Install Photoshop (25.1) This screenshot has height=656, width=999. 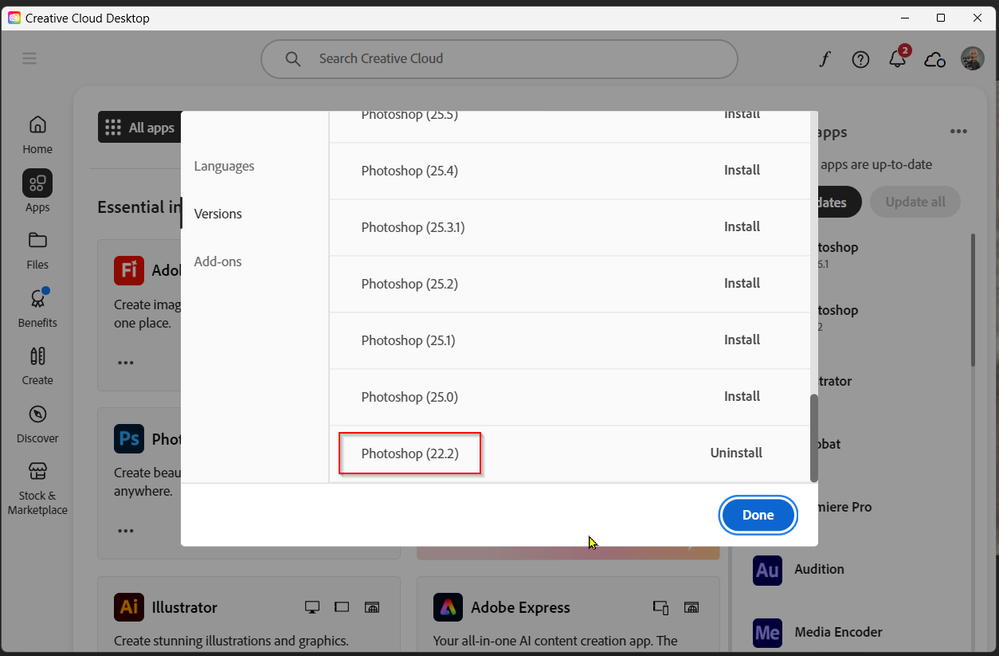click(742, 340)
